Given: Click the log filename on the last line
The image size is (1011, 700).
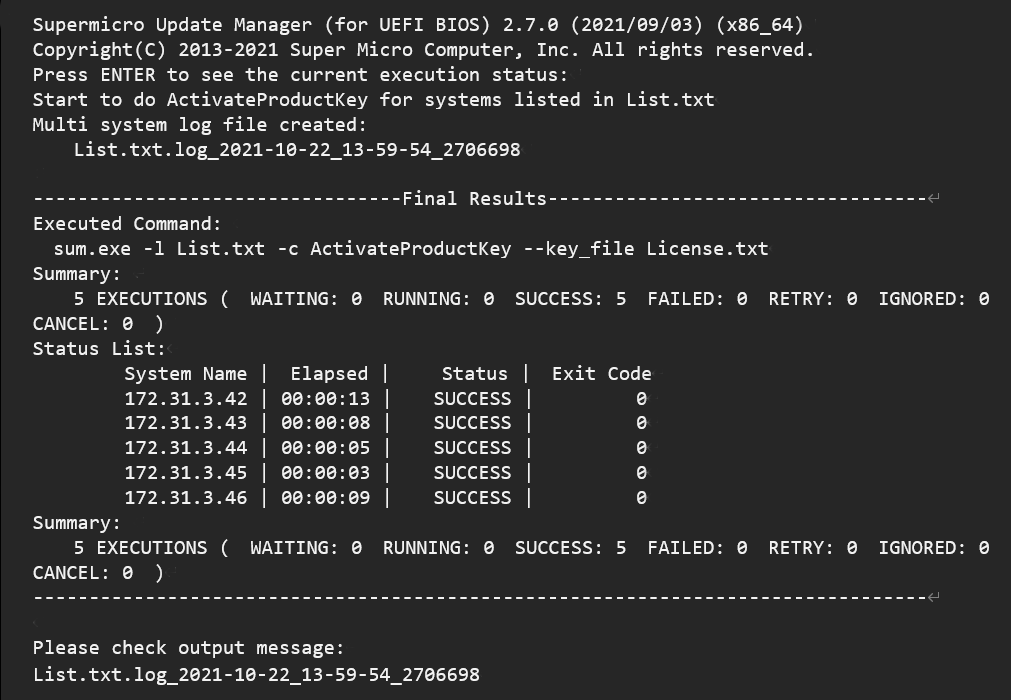Looking at the screenshot, I should pyautogui.click(x=256, y=674).
